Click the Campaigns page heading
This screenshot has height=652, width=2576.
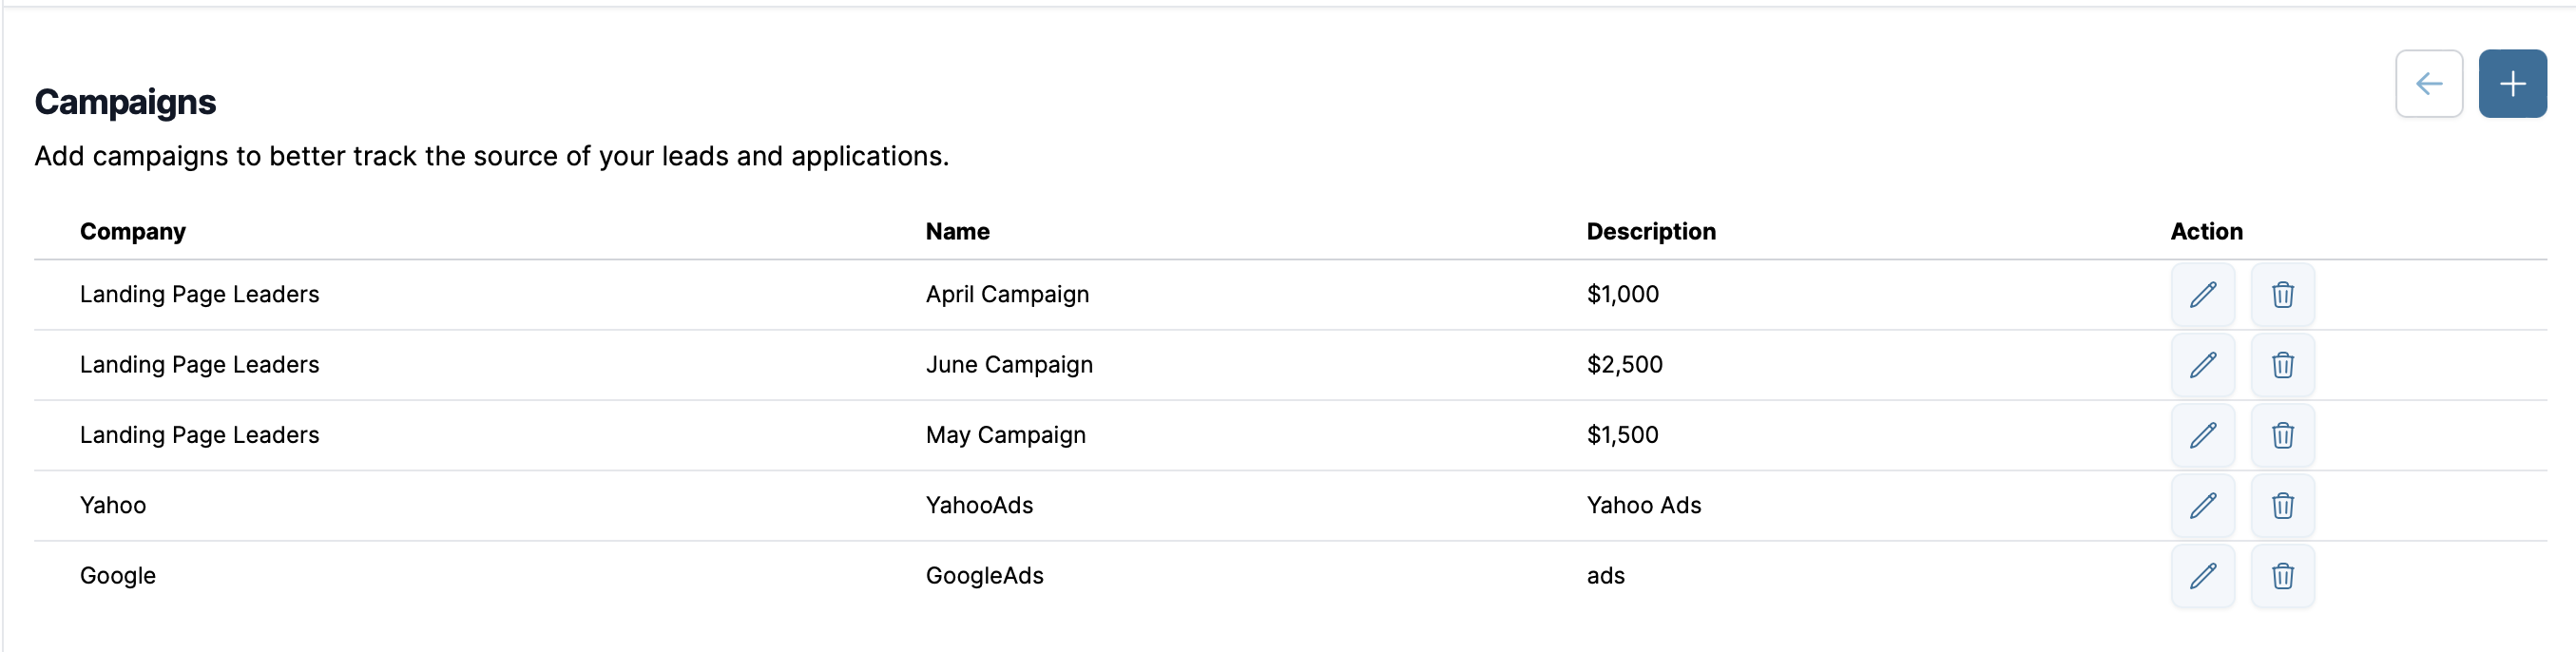point(125,102)
